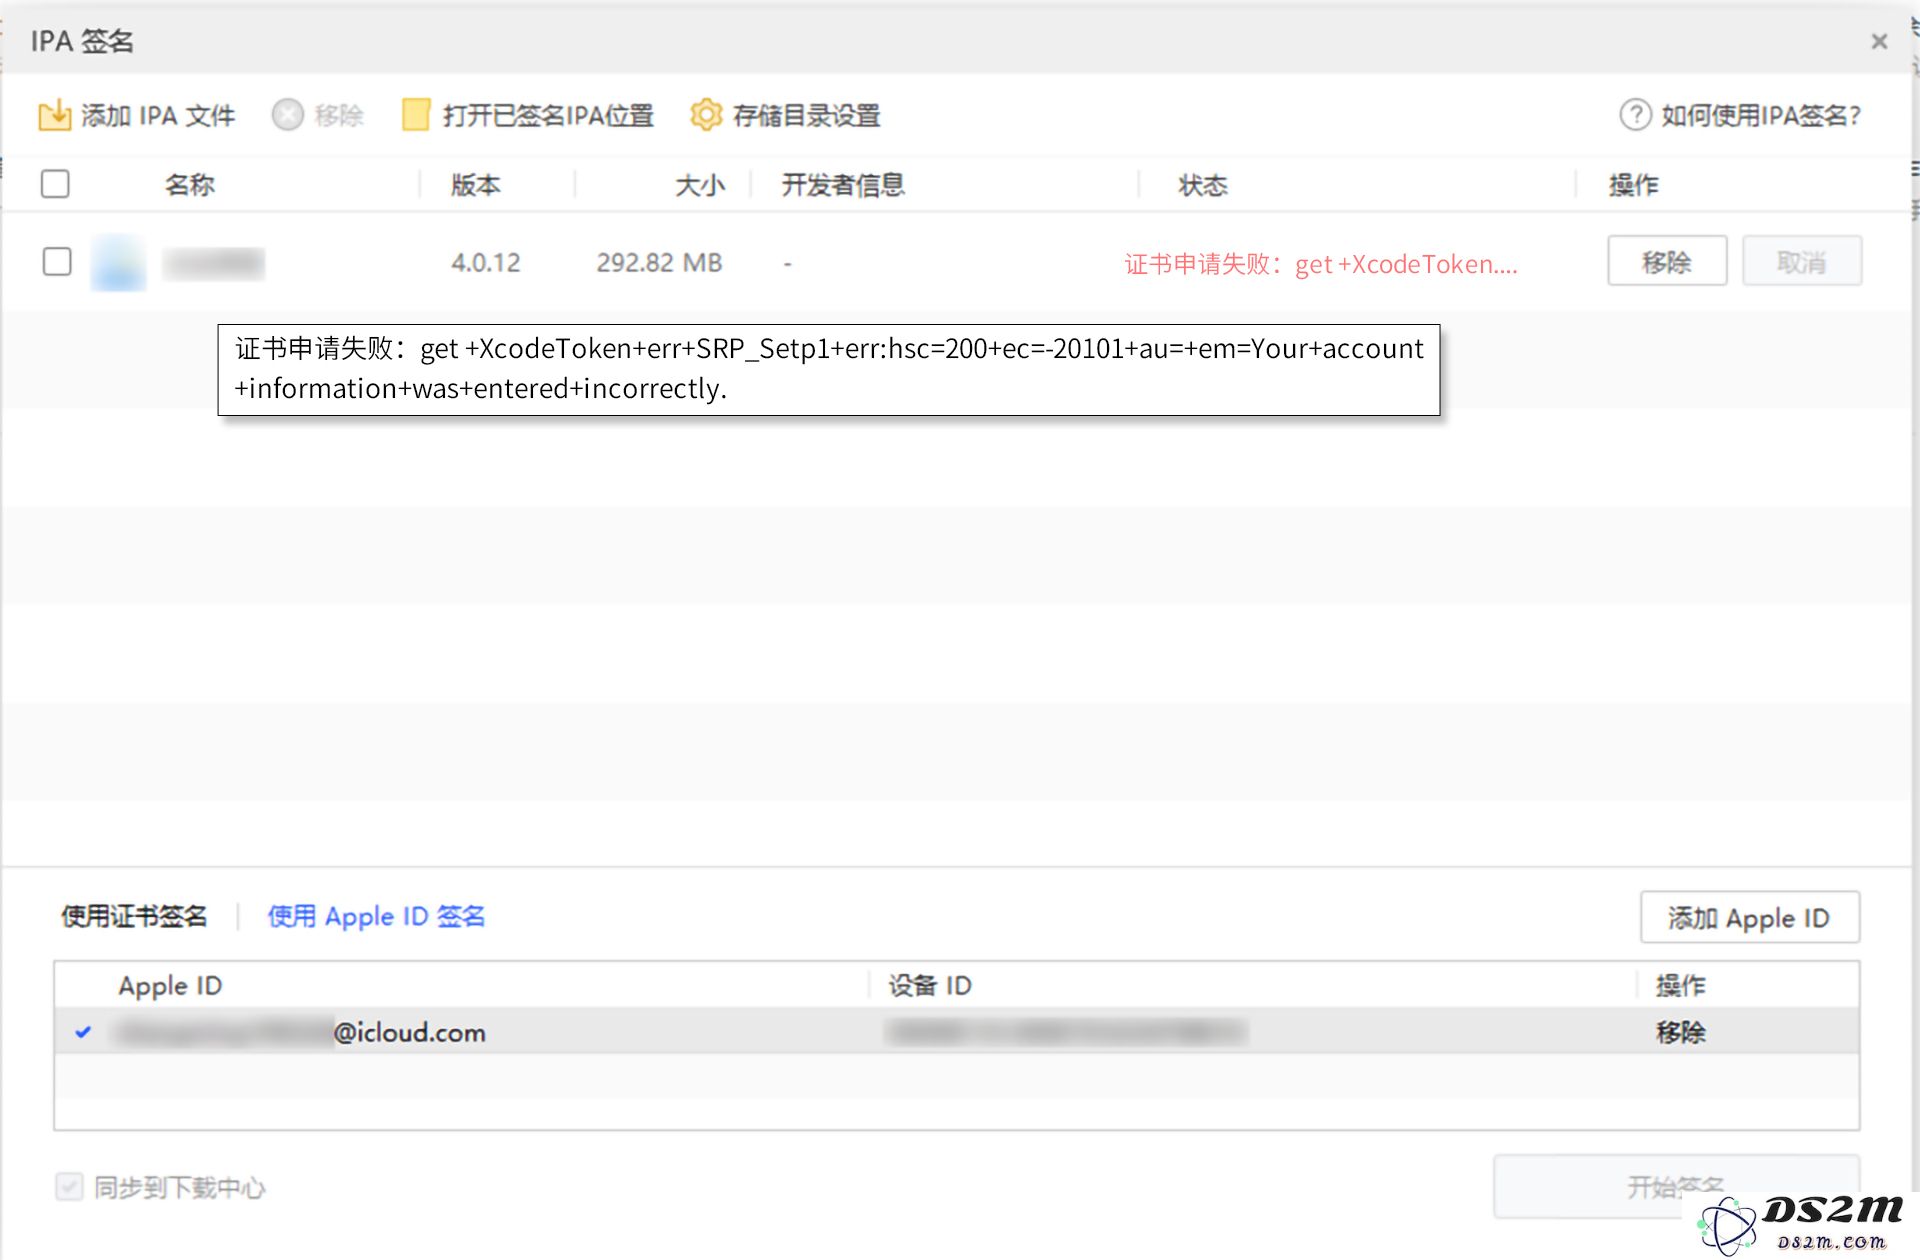Click the 版本 column header
Image resolution: width=1920 pixels, height=1260 pixels.
pos(475,185)
